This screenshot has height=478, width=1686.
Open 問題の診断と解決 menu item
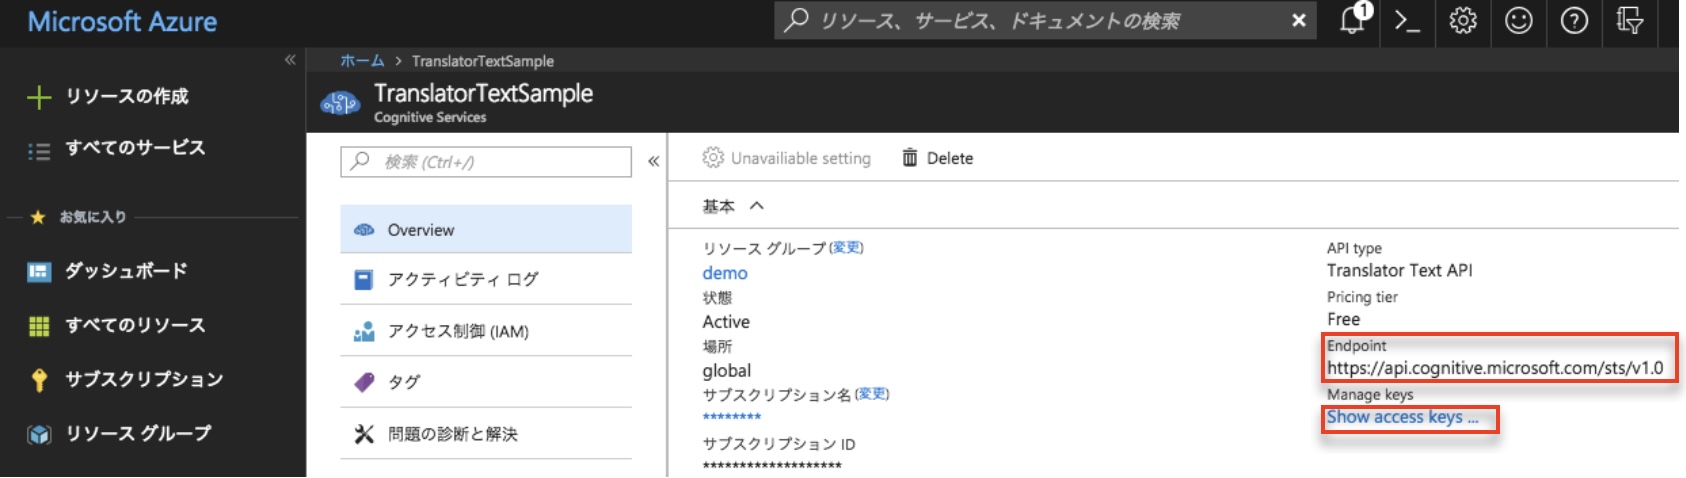pyautogui.click(x=486, y=434)
